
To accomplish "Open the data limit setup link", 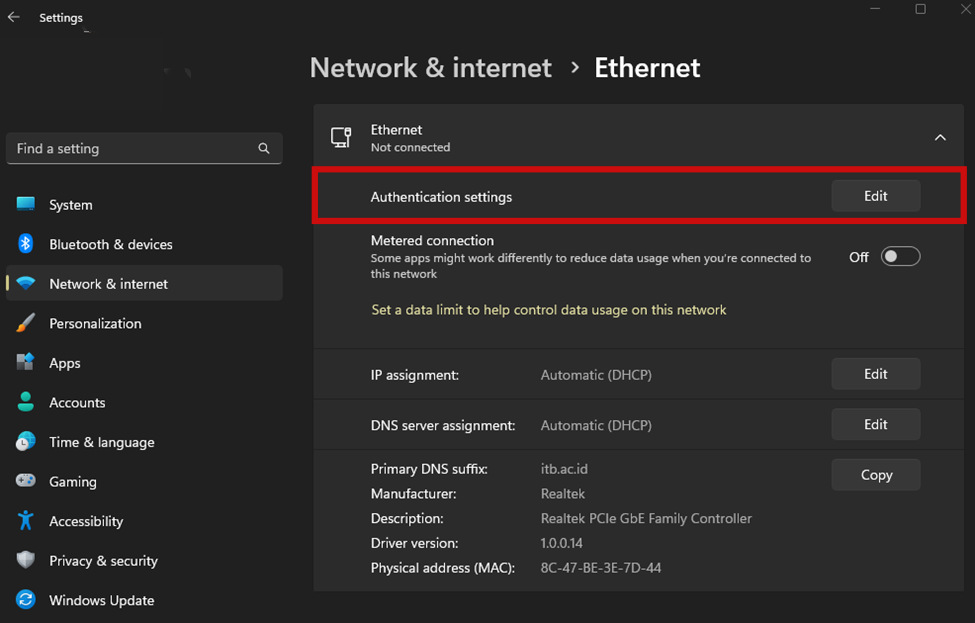I will pyautogui.click(x=548, y=310).
